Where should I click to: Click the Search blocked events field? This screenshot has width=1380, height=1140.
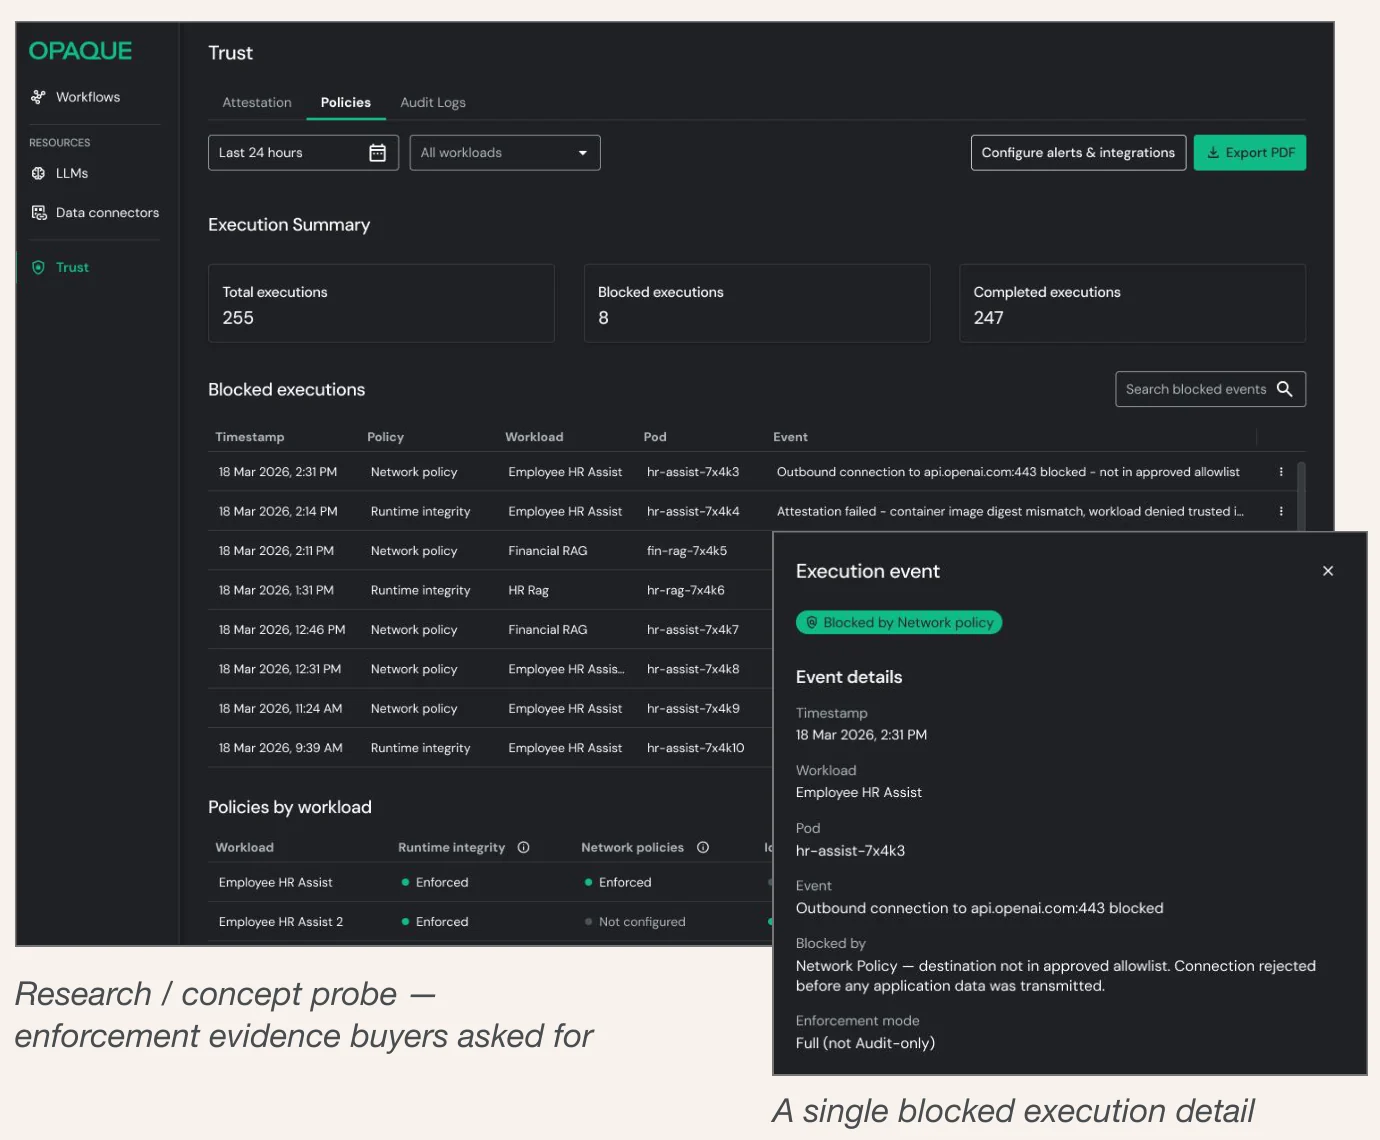click(1210, 389)
